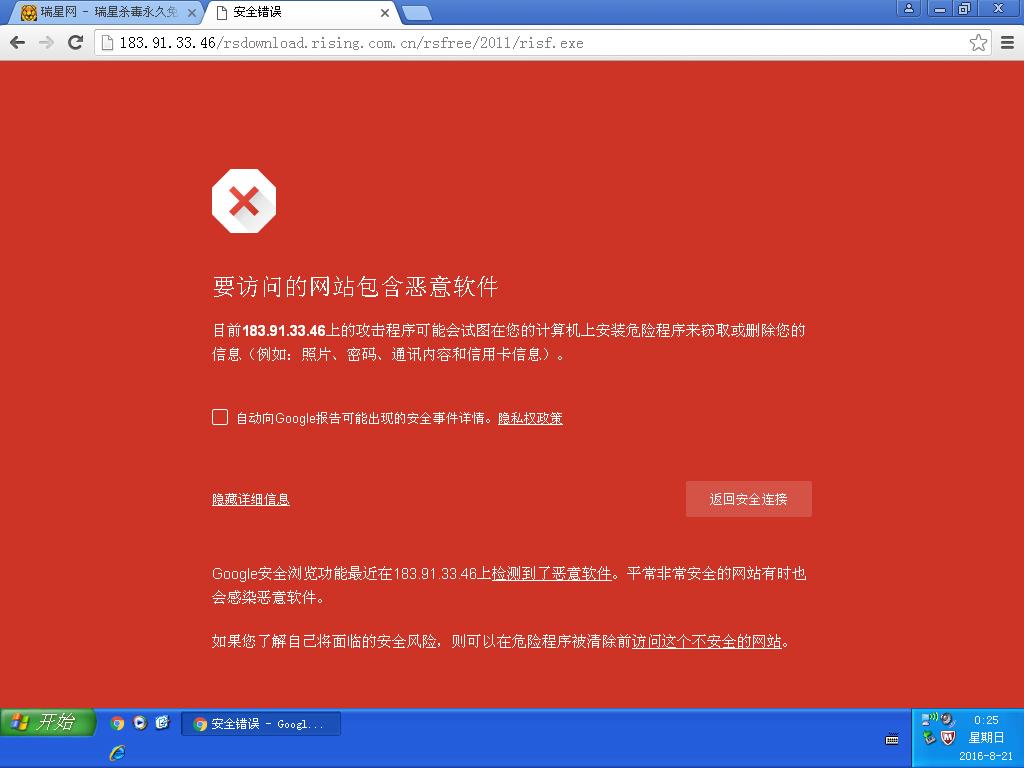Click the heading 要访问的网站包含恶意软件
Image resolution: width=1024 pixels, height=768 pixels.
point(355,286)
